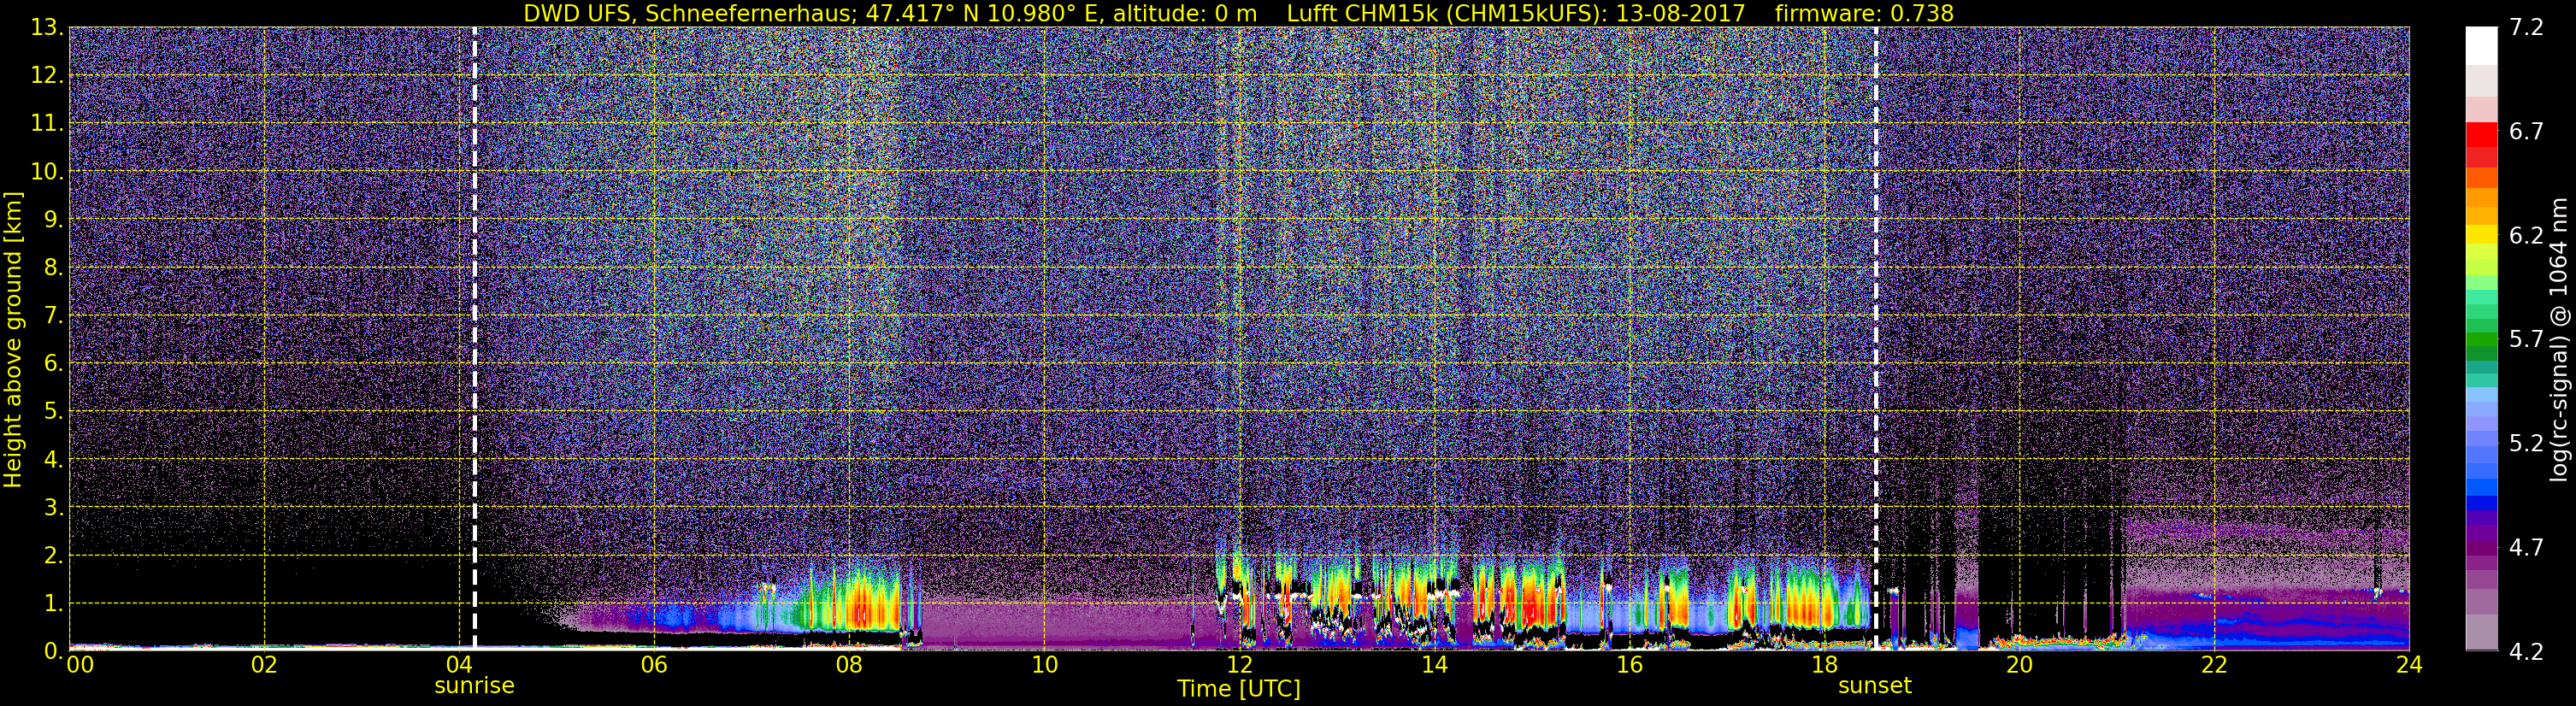
Task: Click the '3.' height axis tick label
Action: (x=53, y=507)
